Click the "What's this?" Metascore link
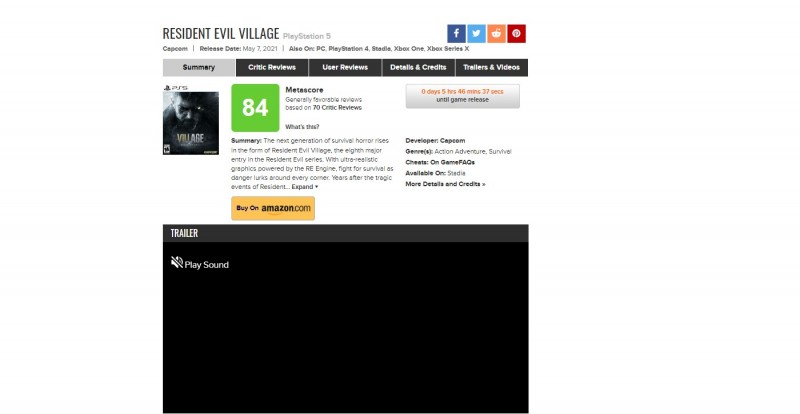 [302, 127]
